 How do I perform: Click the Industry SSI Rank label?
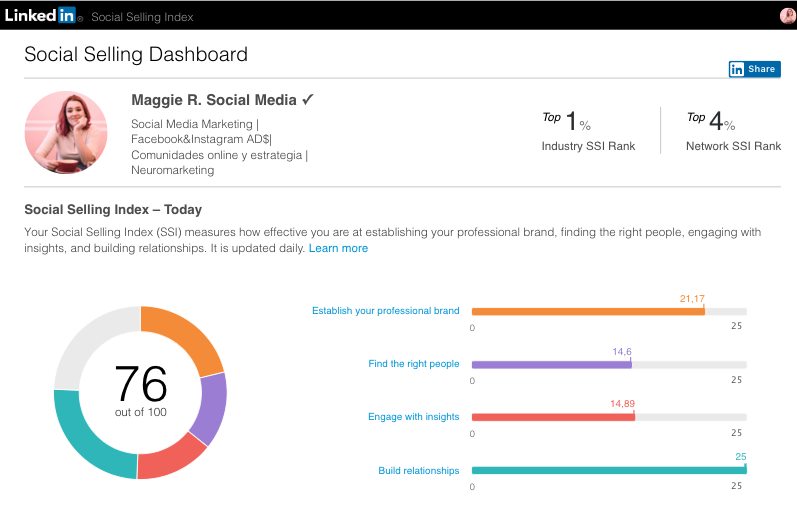click(588, 146)
